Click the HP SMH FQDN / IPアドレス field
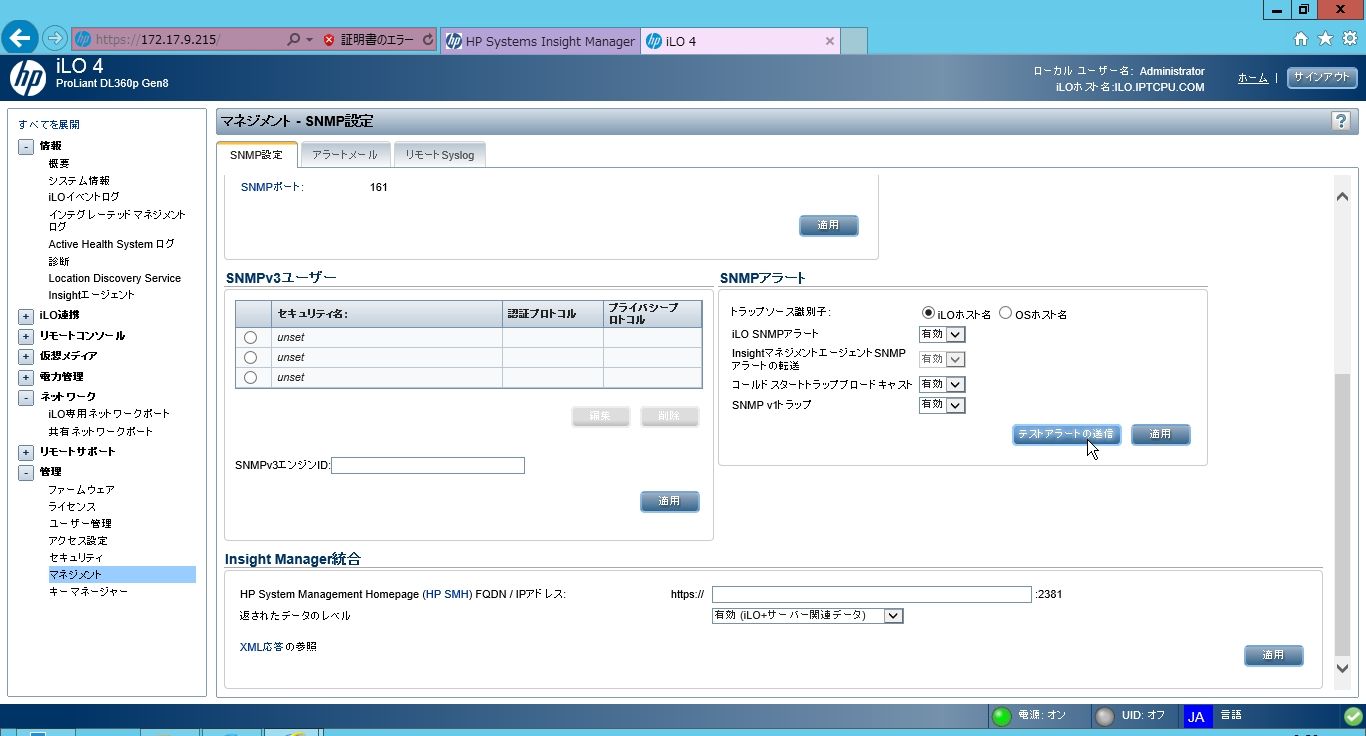This screenshot has width=1366, height=736. 871,594
